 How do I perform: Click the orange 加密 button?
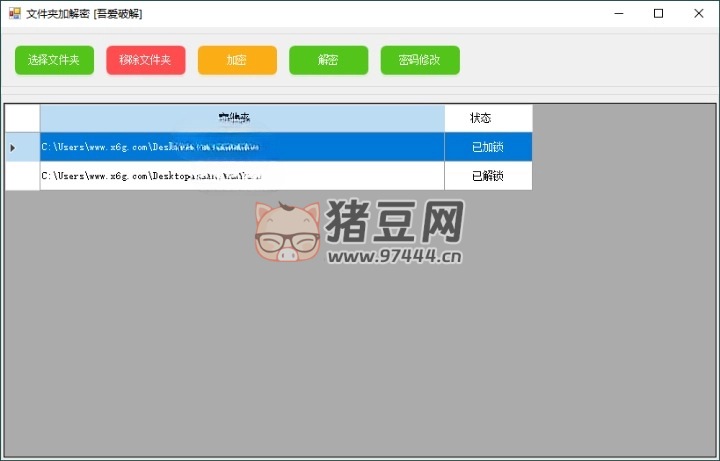pos(237,60)
